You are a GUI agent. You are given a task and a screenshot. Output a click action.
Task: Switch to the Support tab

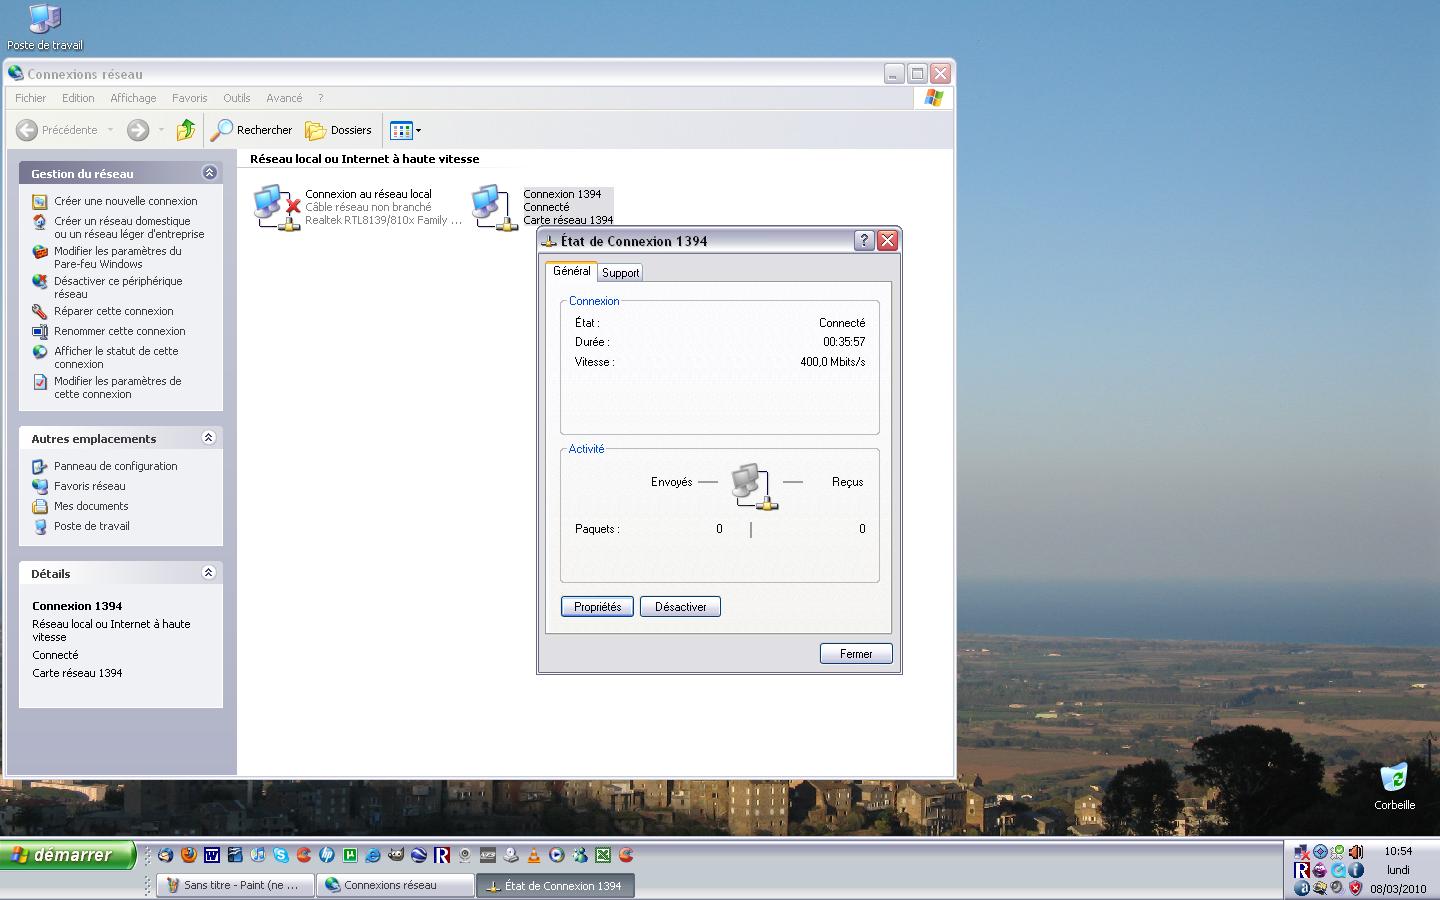point(620,273)
